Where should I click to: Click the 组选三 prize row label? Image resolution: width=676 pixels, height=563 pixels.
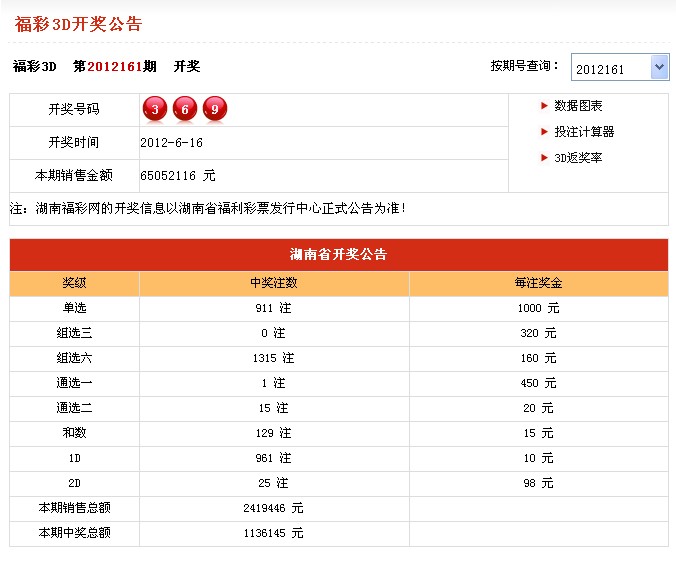(74, 333)
